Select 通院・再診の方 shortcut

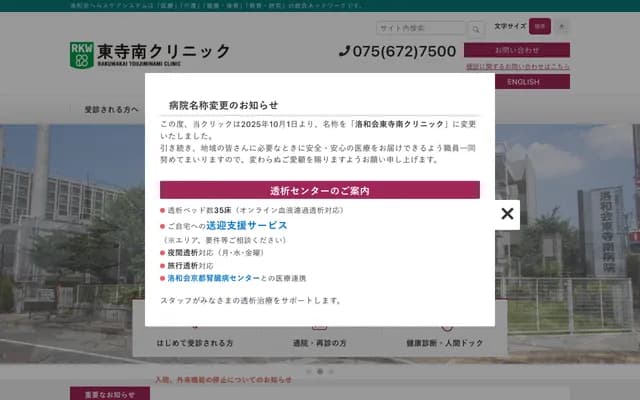(x=319, y=343)
